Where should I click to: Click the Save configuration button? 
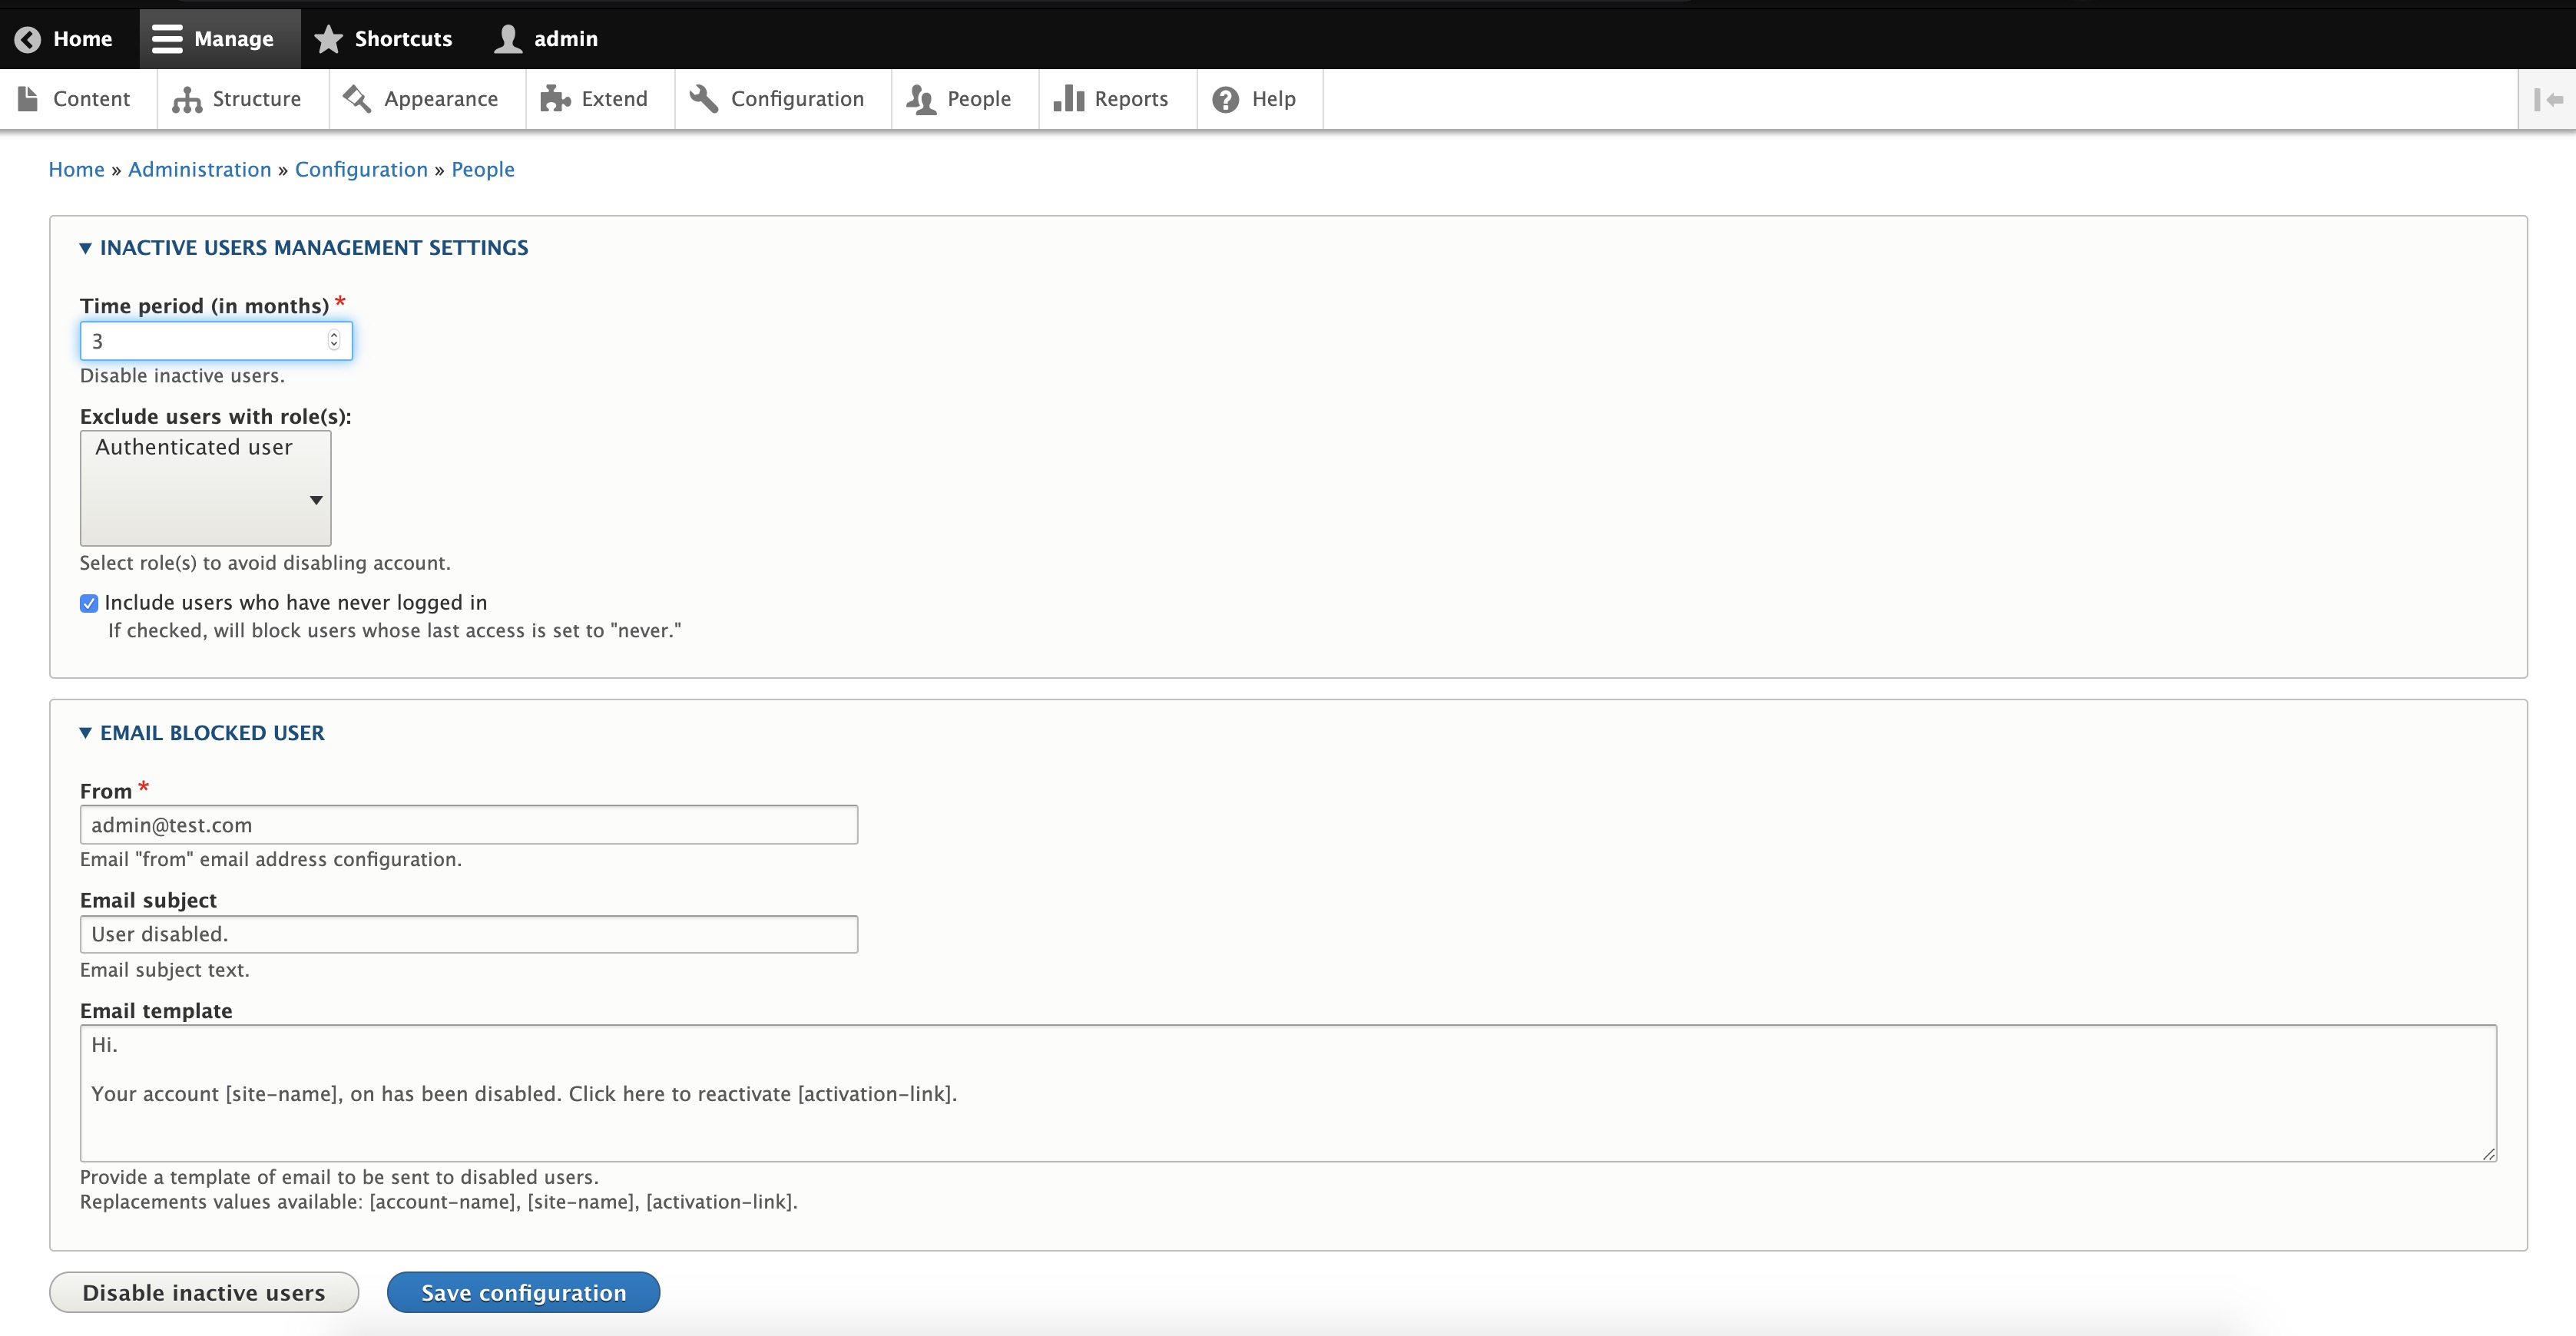(522, 1291)
